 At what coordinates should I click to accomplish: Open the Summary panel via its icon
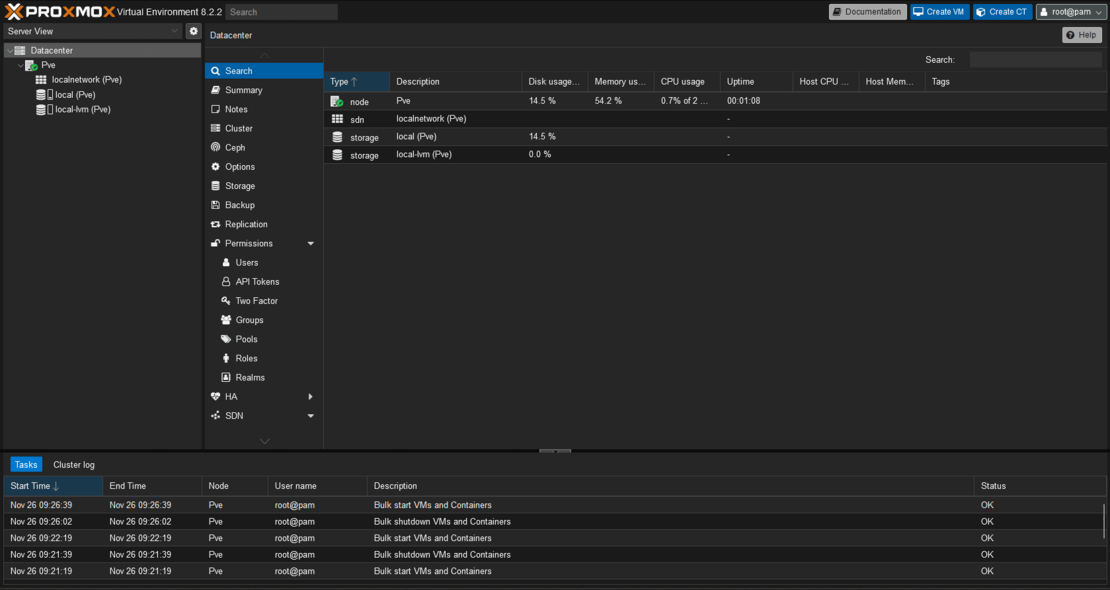pyautogui.click(x=215, y=90)
